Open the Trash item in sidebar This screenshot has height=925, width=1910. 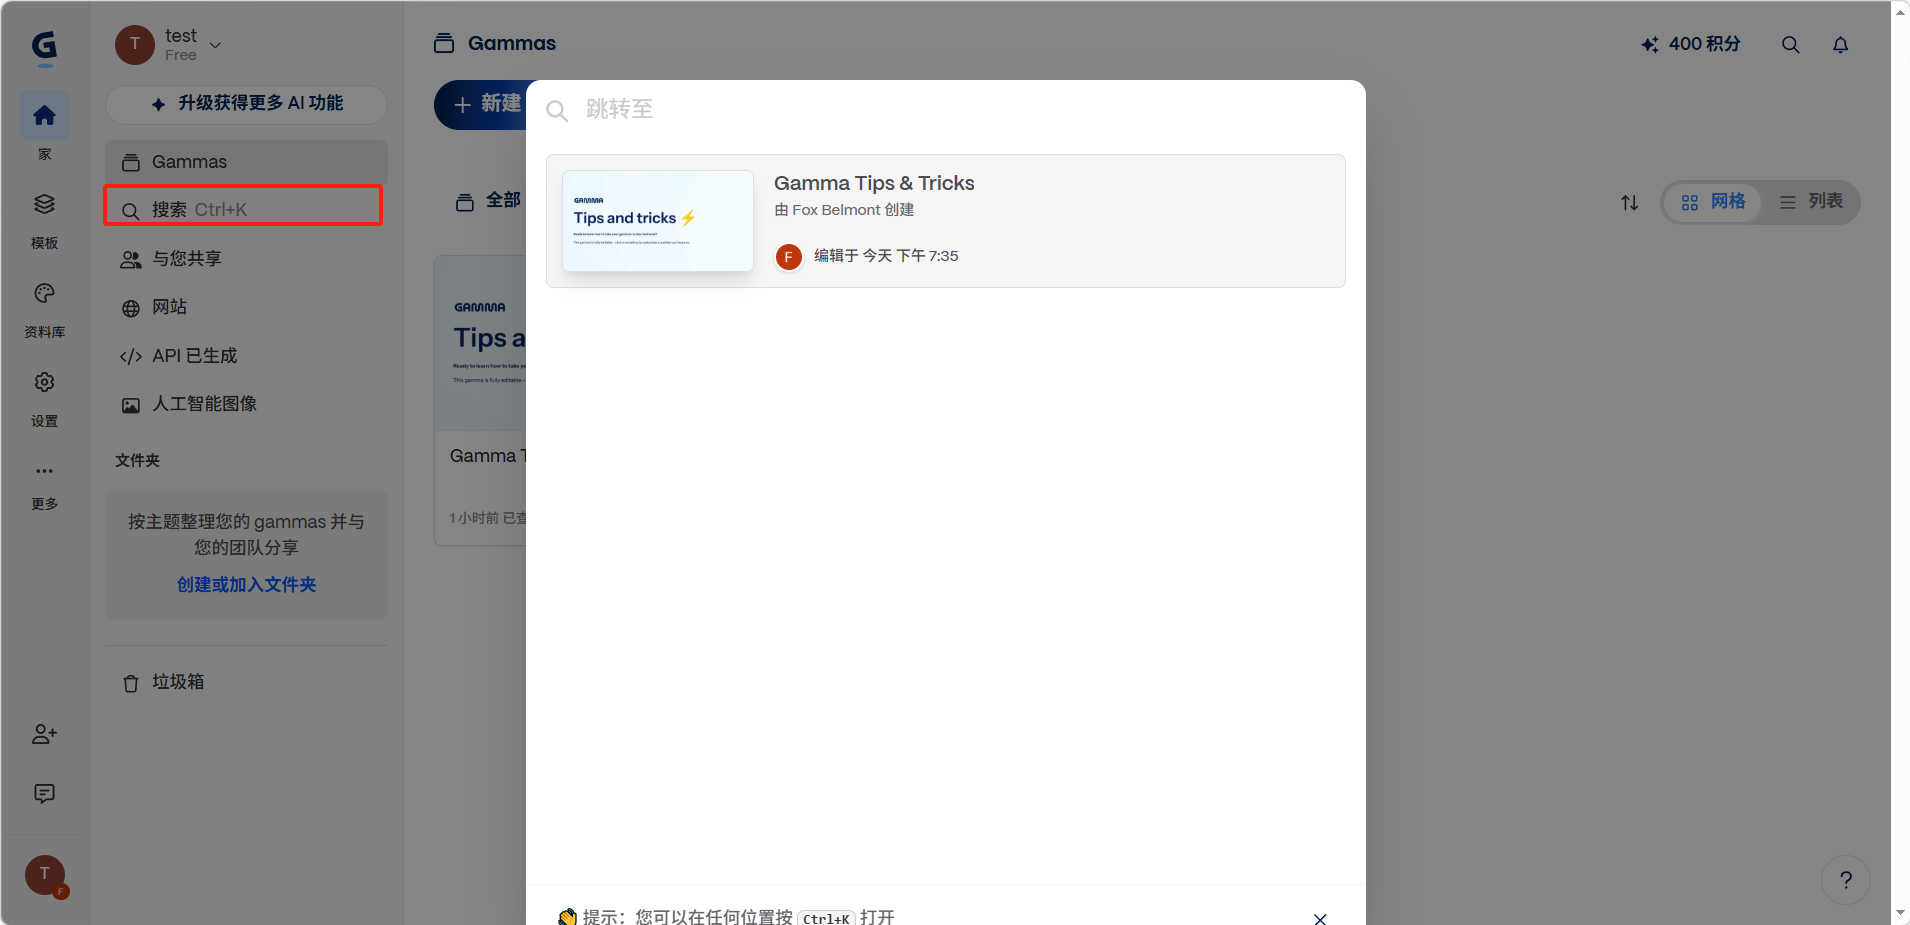(177, 682)
